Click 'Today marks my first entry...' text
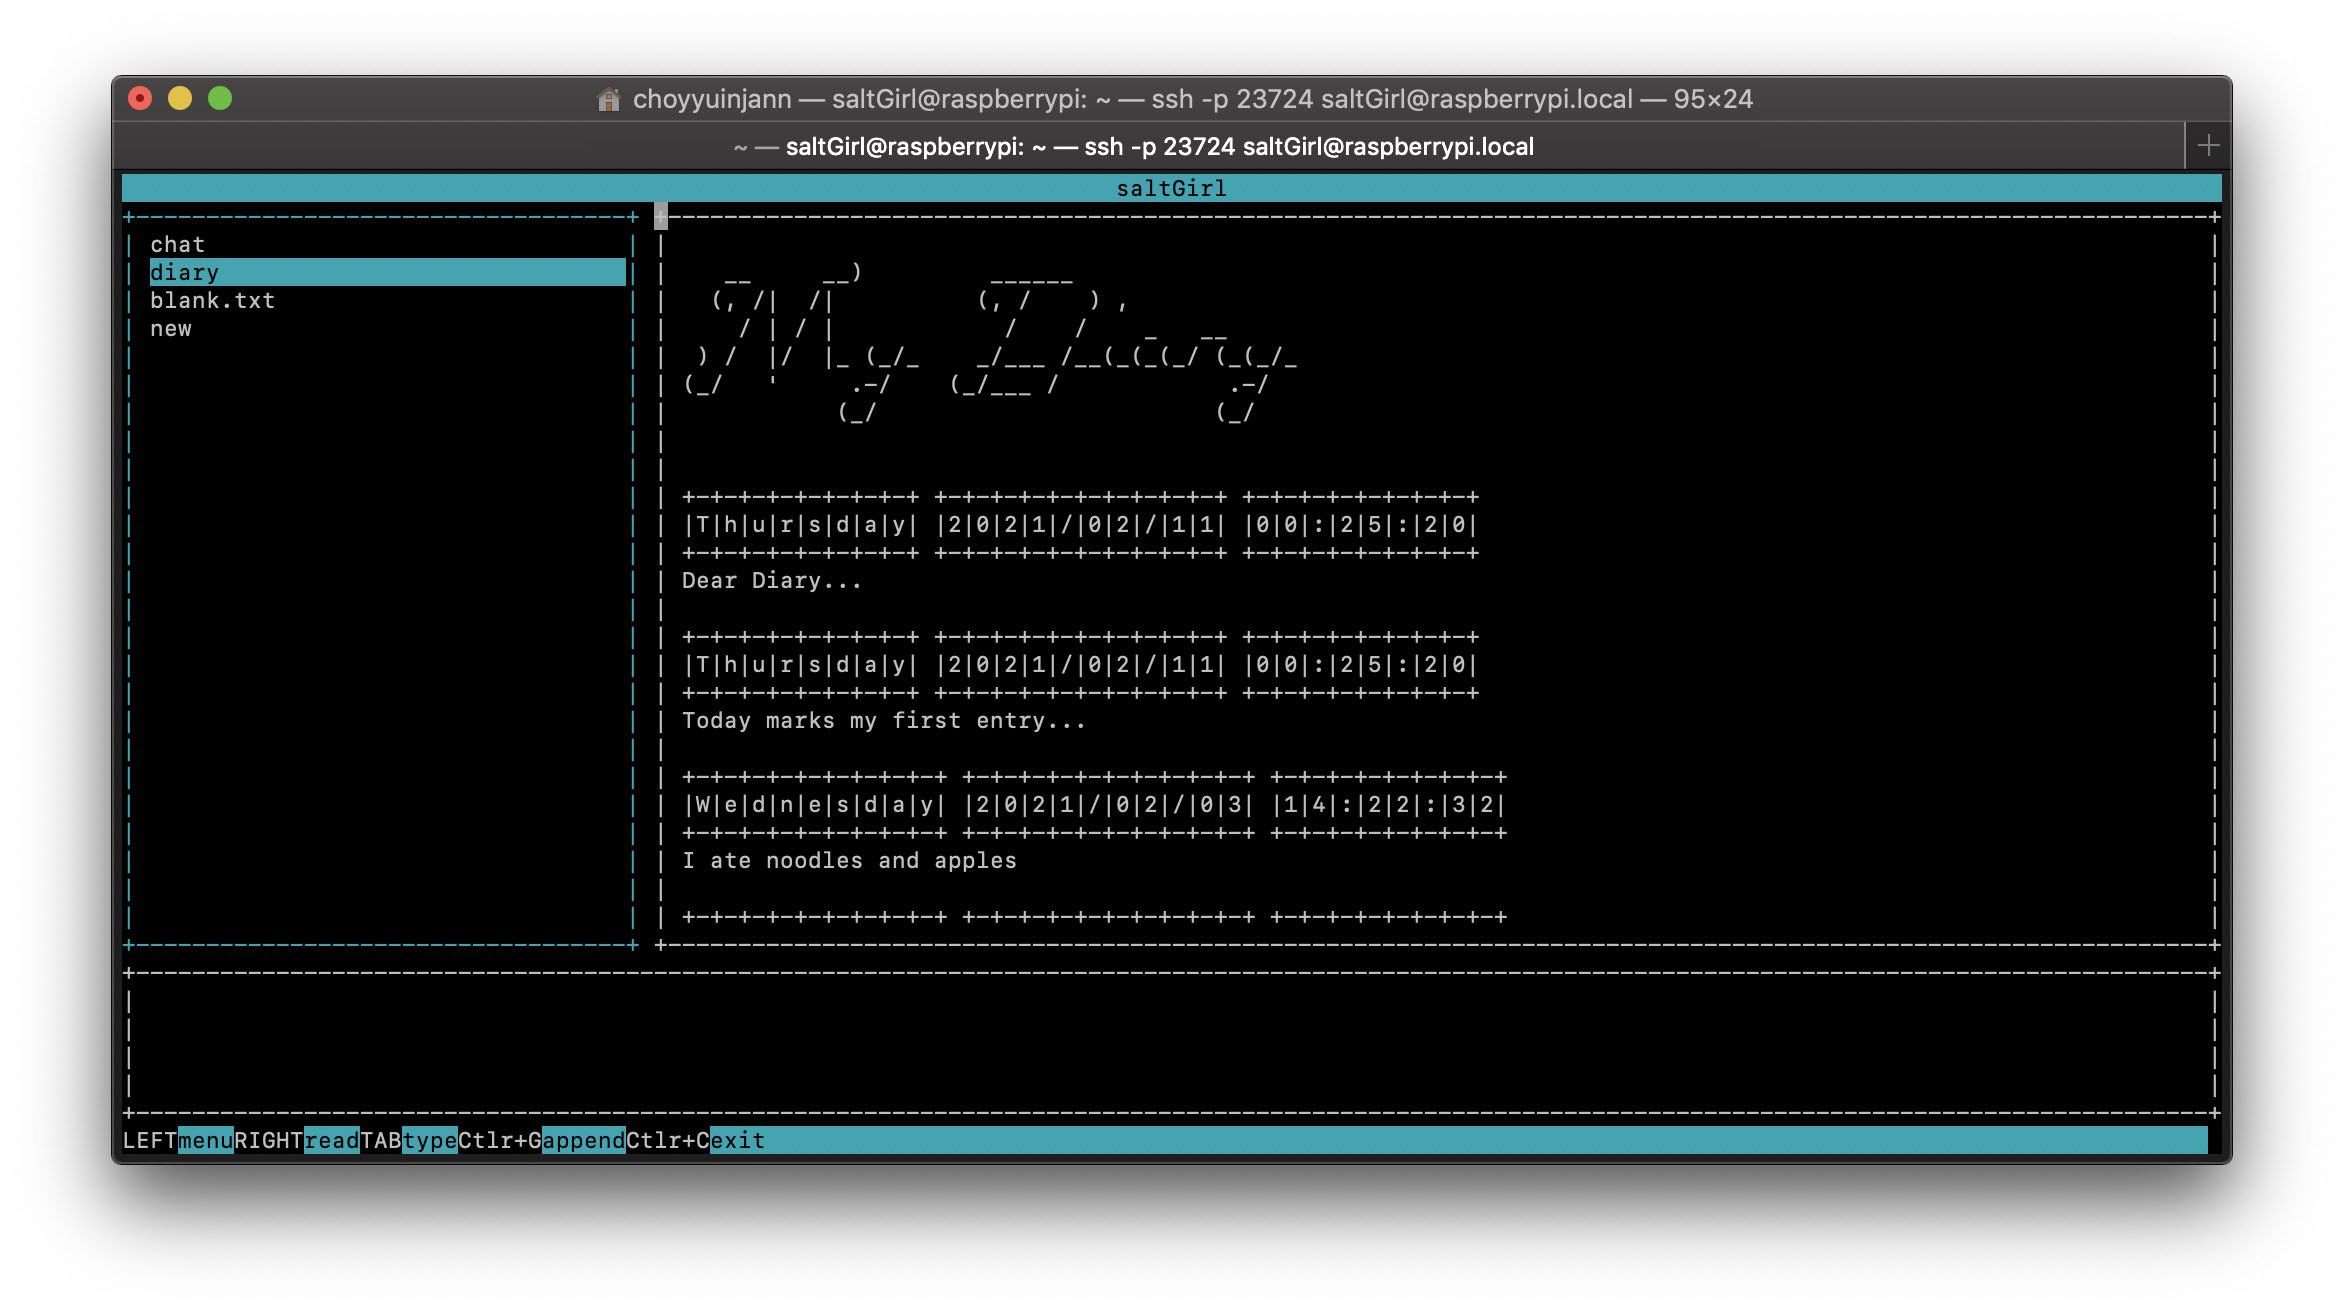 883,721
